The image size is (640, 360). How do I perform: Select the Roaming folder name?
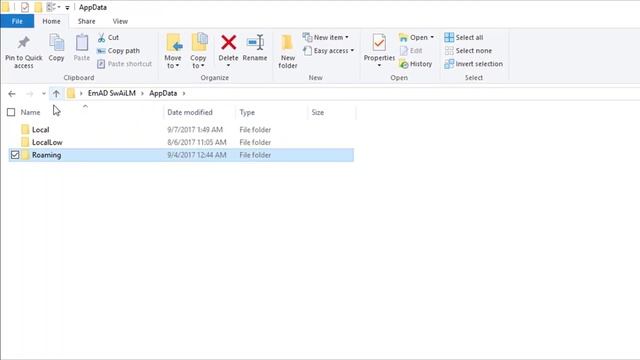[x=47, y=155]
